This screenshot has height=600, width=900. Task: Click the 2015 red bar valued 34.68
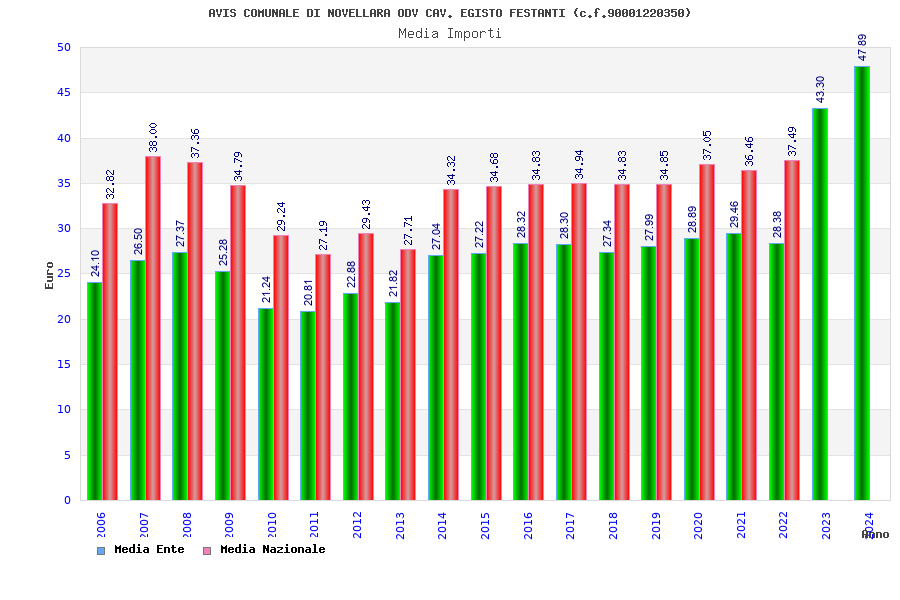click(494, 343)
